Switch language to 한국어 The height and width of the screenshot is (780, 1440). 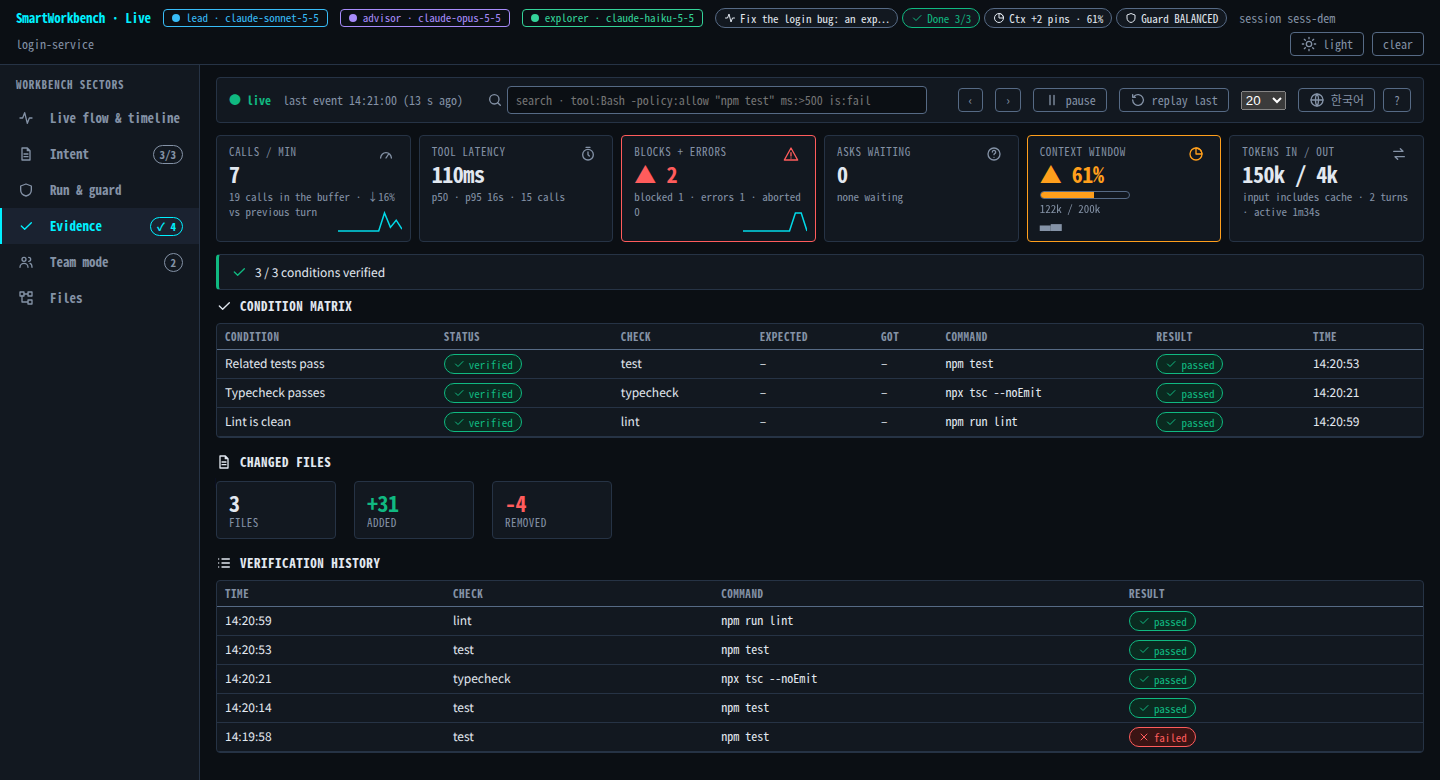pos(1336,100)
